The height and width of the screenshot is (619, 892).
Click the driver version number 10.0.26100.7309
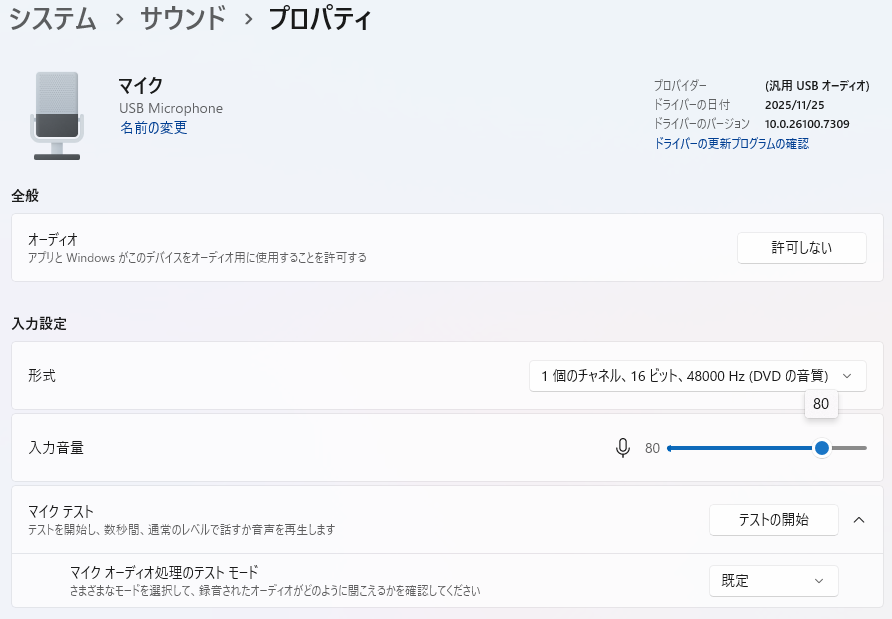click(807, 124)
